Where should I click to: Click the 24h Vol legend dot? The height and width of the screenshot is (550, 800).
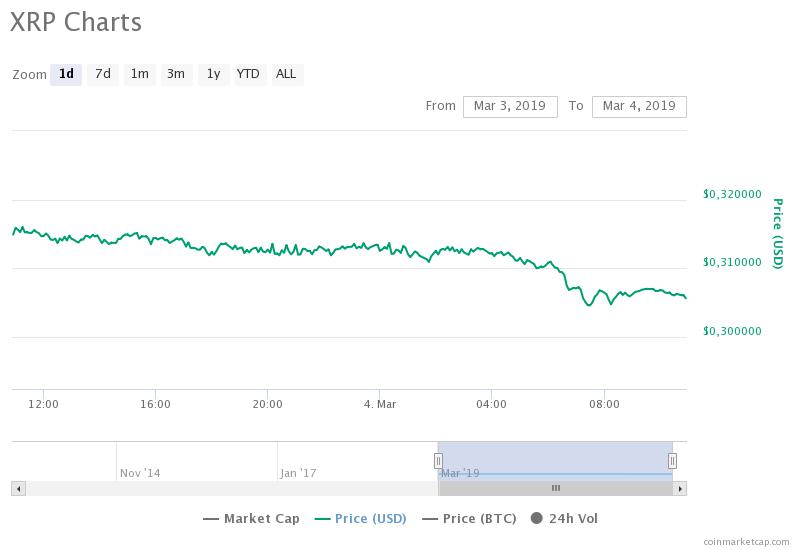point(537,518)
